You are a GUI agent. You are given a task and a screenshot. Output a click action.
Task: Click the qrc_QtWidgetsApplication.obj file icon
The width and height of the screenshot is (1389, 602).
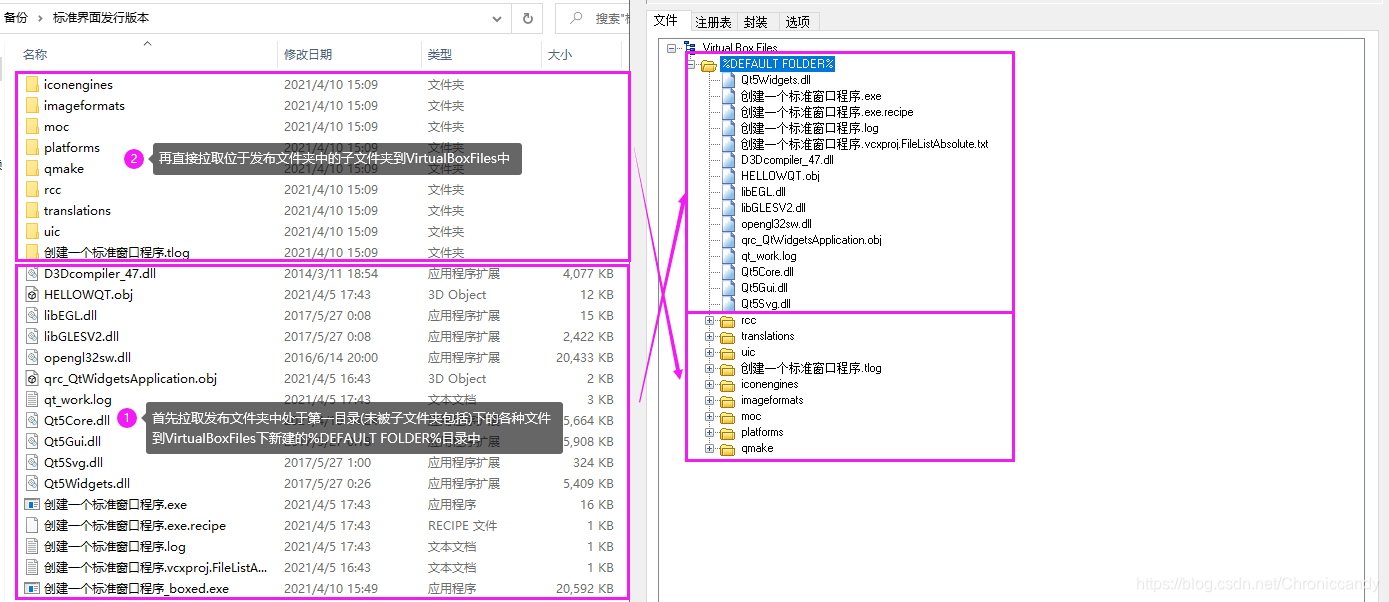click(x=32, y=378)
